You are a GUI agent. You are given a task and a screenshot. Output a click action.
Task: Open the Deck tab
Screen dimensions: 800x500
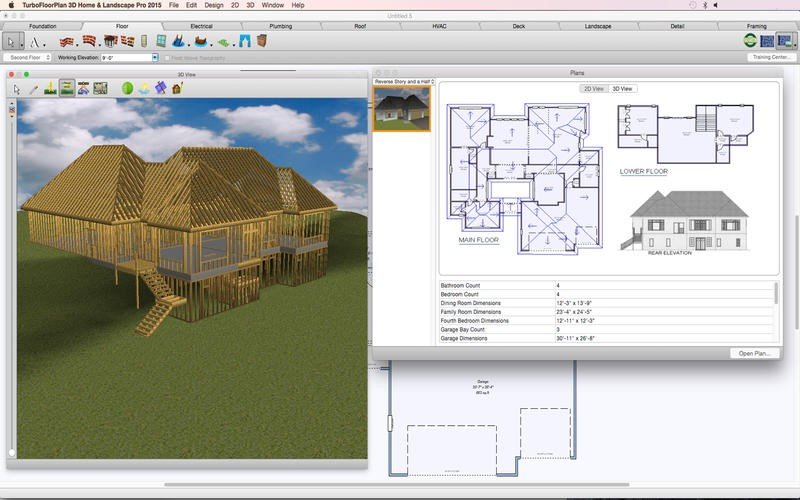coord(519,26)
